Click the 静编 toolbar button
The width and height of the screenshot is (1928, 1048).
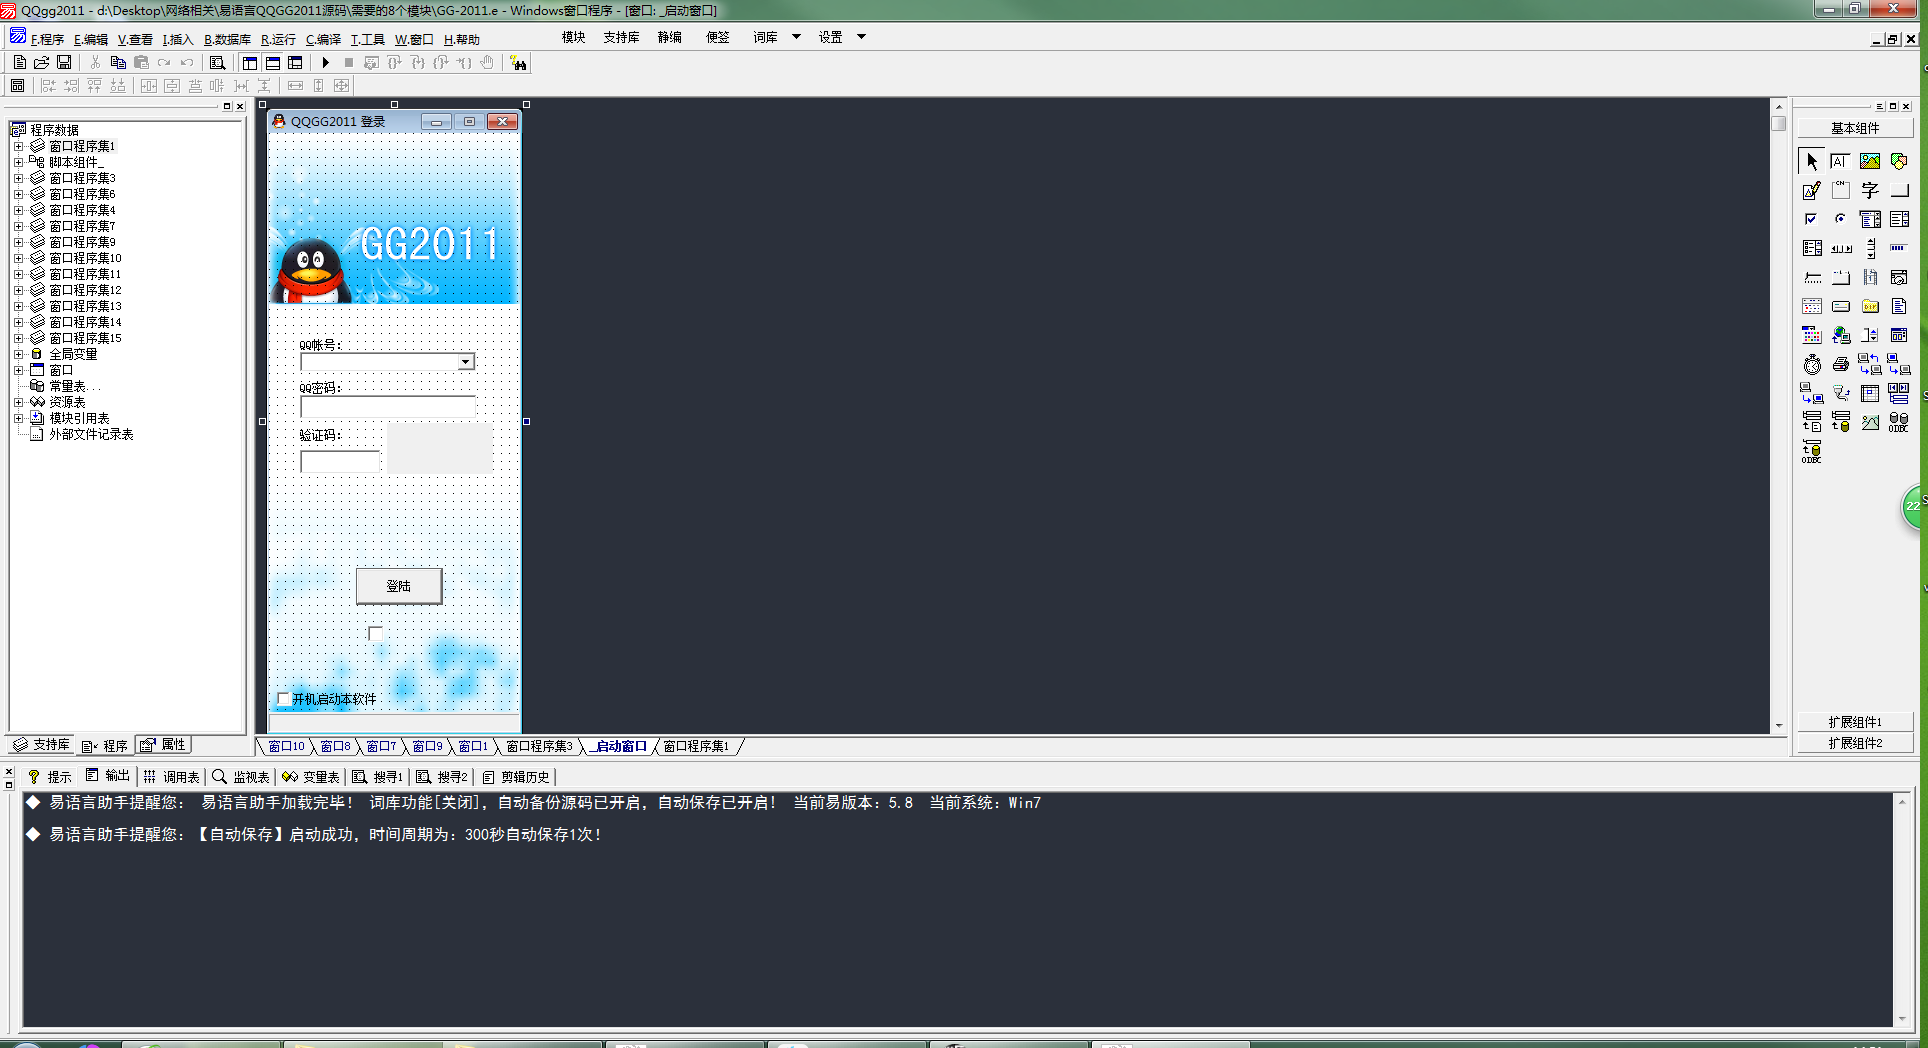coord(670,37)
